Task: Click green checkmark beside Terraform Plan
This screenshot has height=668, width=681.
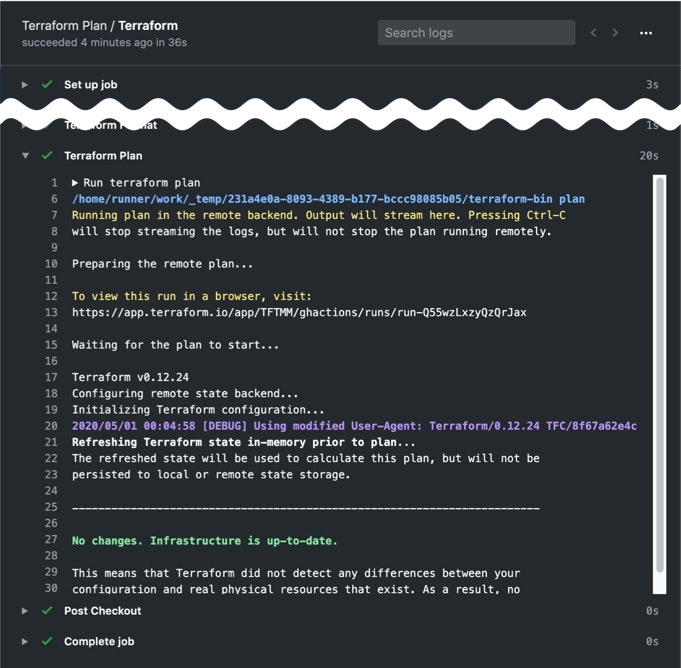Action: (x=46, y=156)
